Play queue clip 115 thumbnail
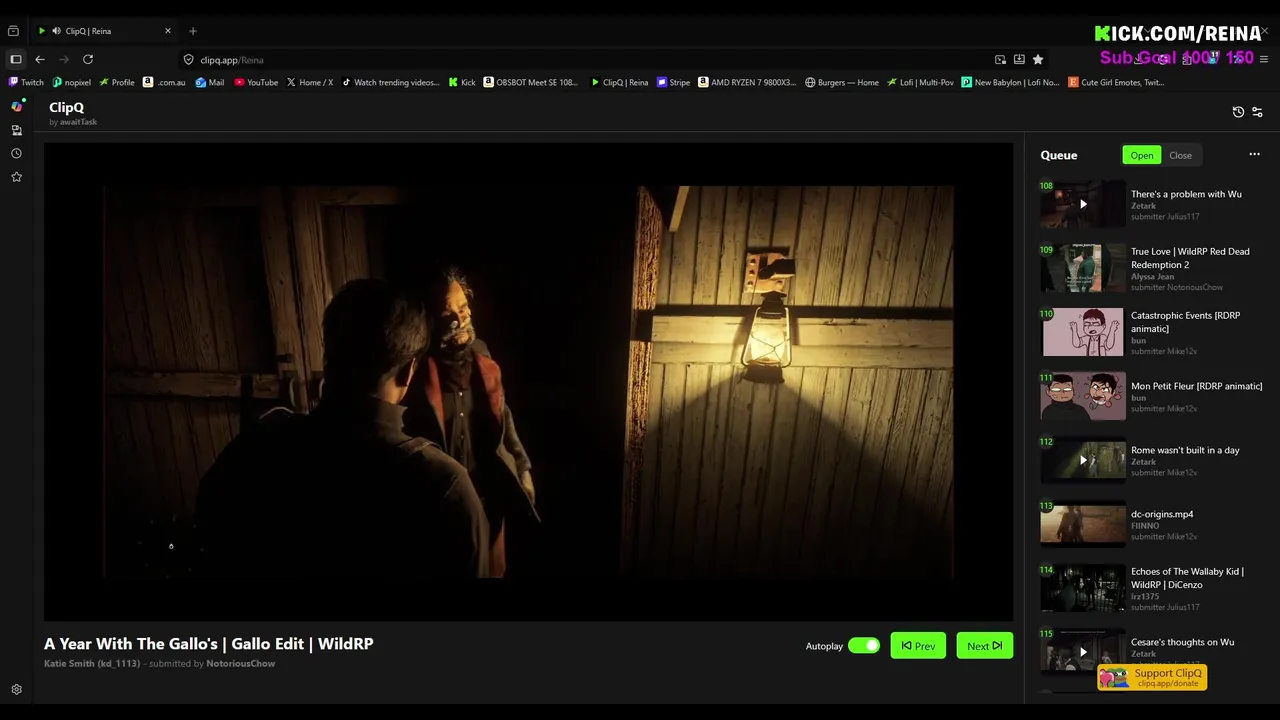 [x=1083, y=652]
